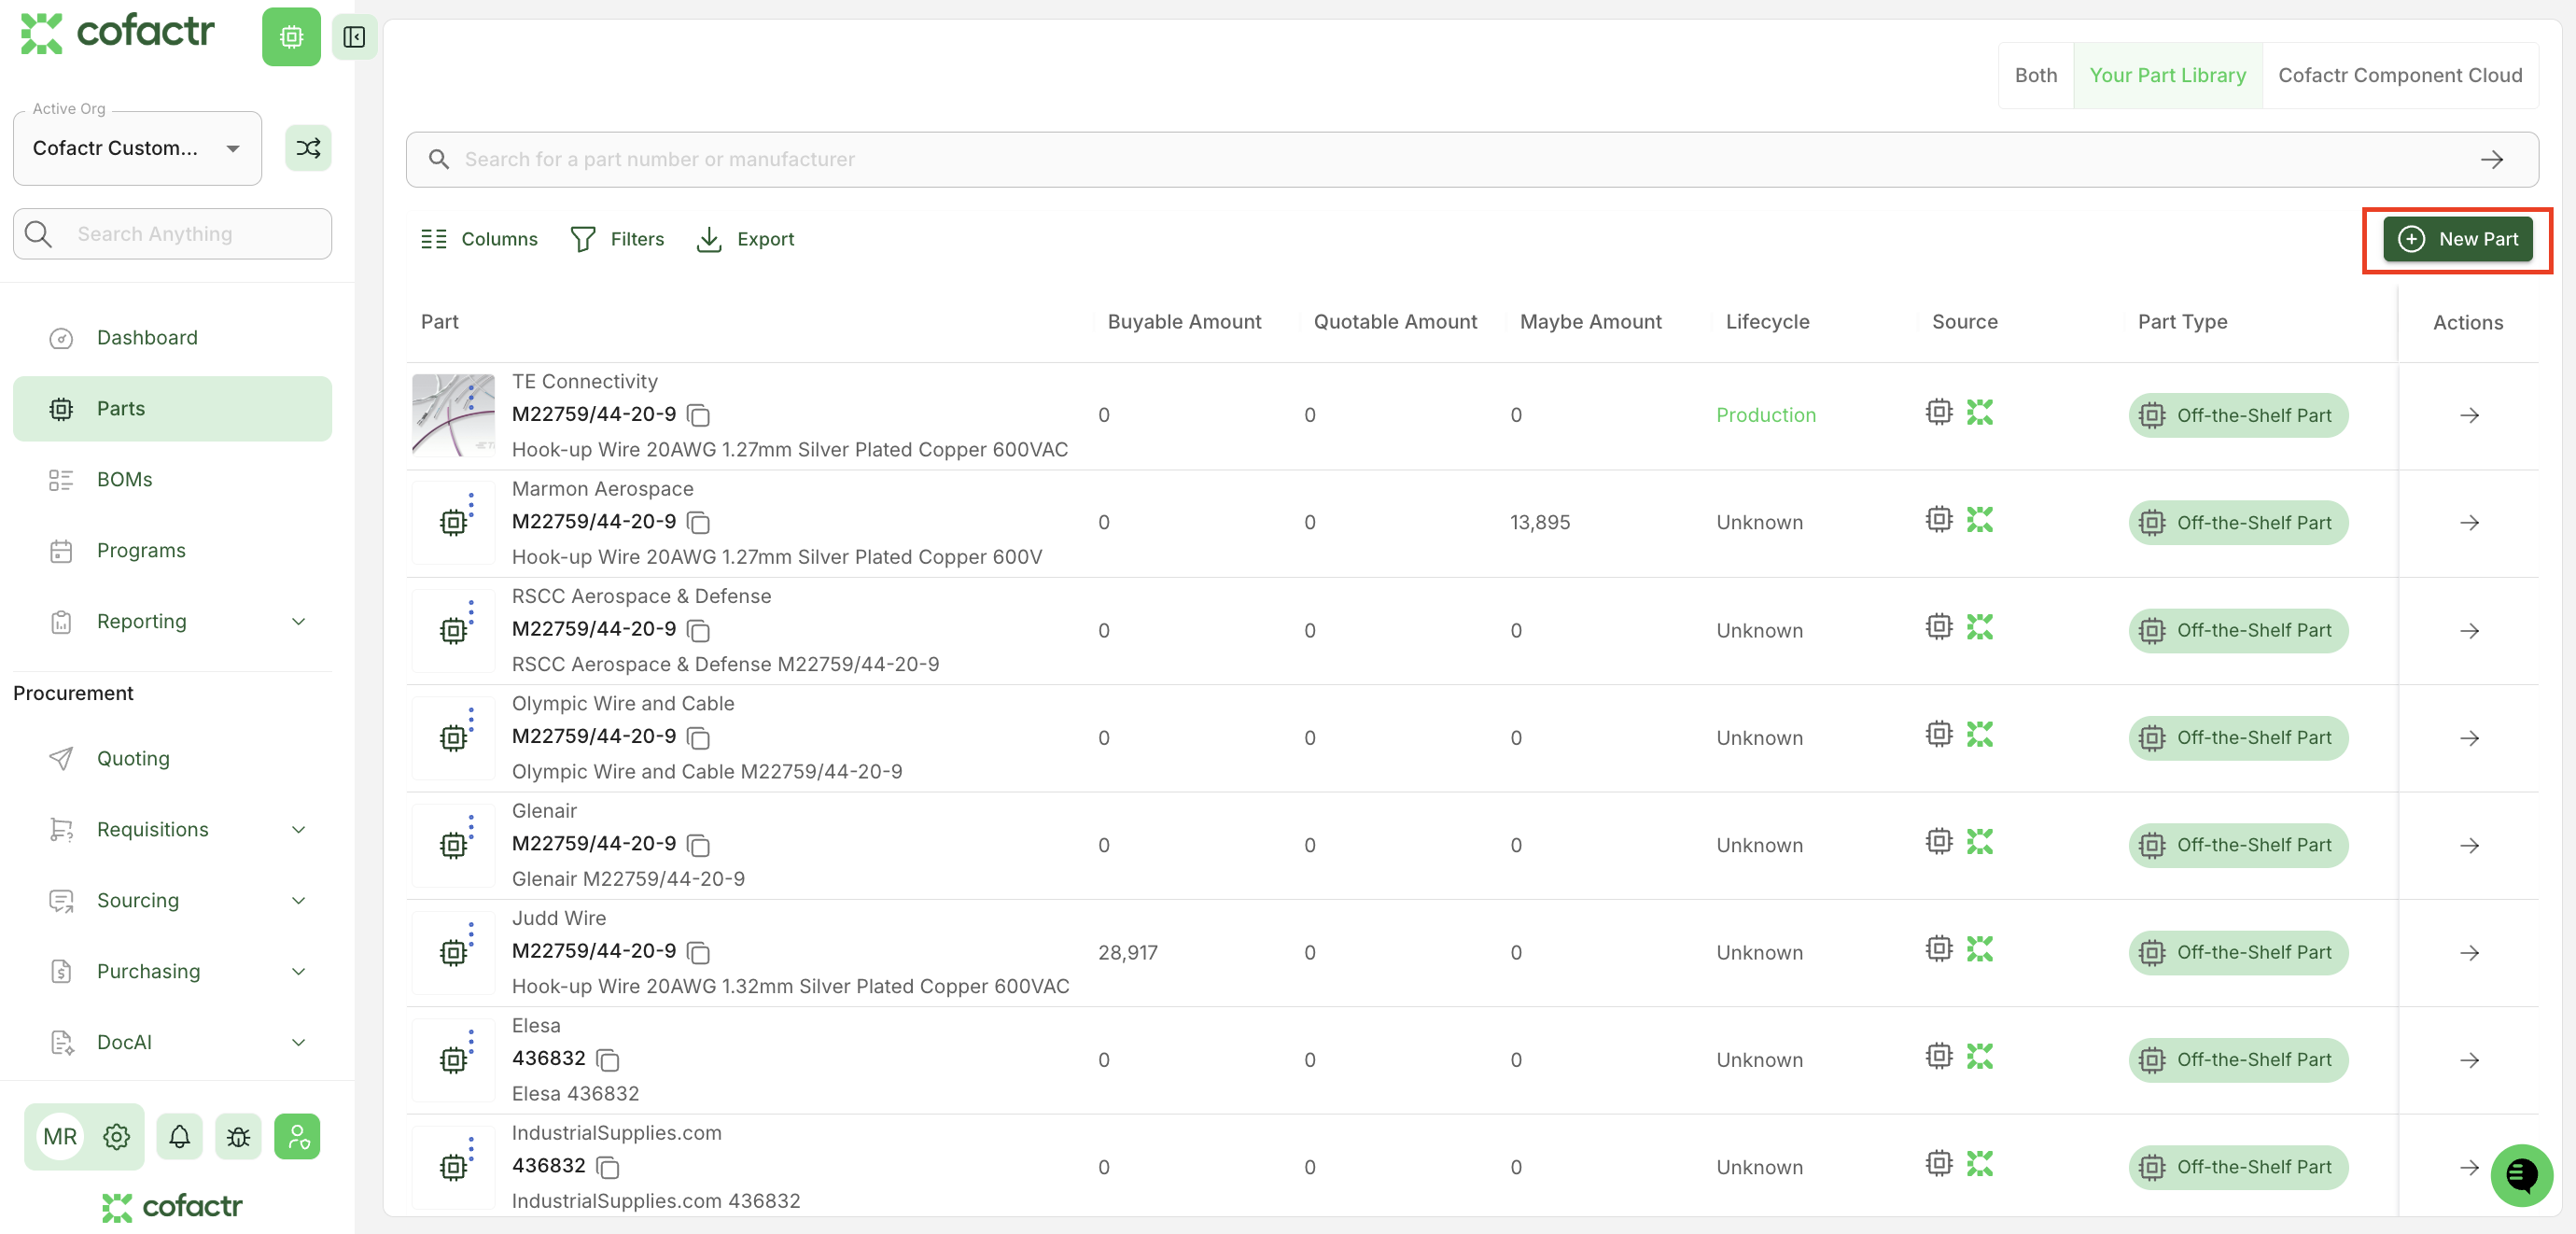The height and width of the screenshot is (1234, 2576).
Task: Click chip source icon in Marmon Aerospace row
Action: 1939,519
